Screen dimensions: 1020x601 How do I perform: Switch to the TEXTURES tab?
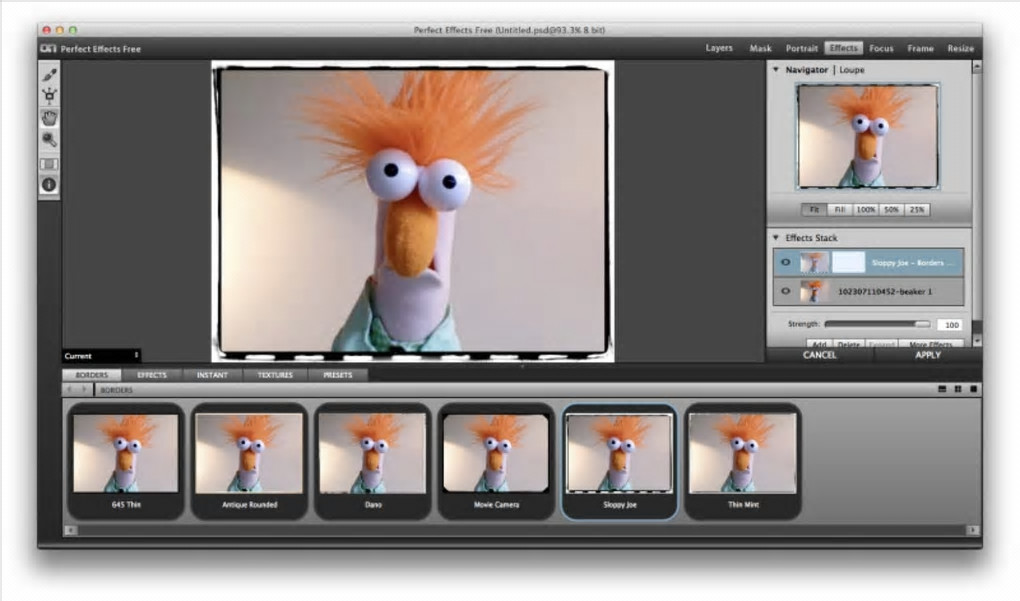pyautogui.click(x=275, y=375)
